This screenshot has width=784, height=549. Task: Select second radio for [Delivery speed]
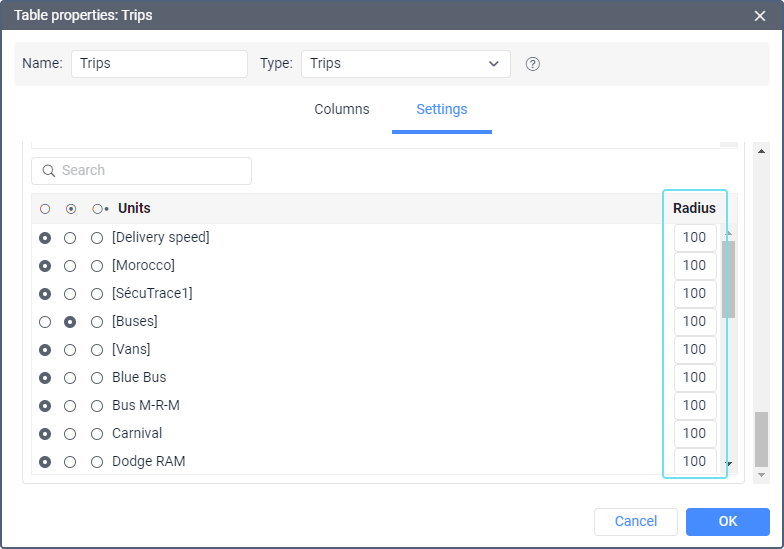coord(70,238)
